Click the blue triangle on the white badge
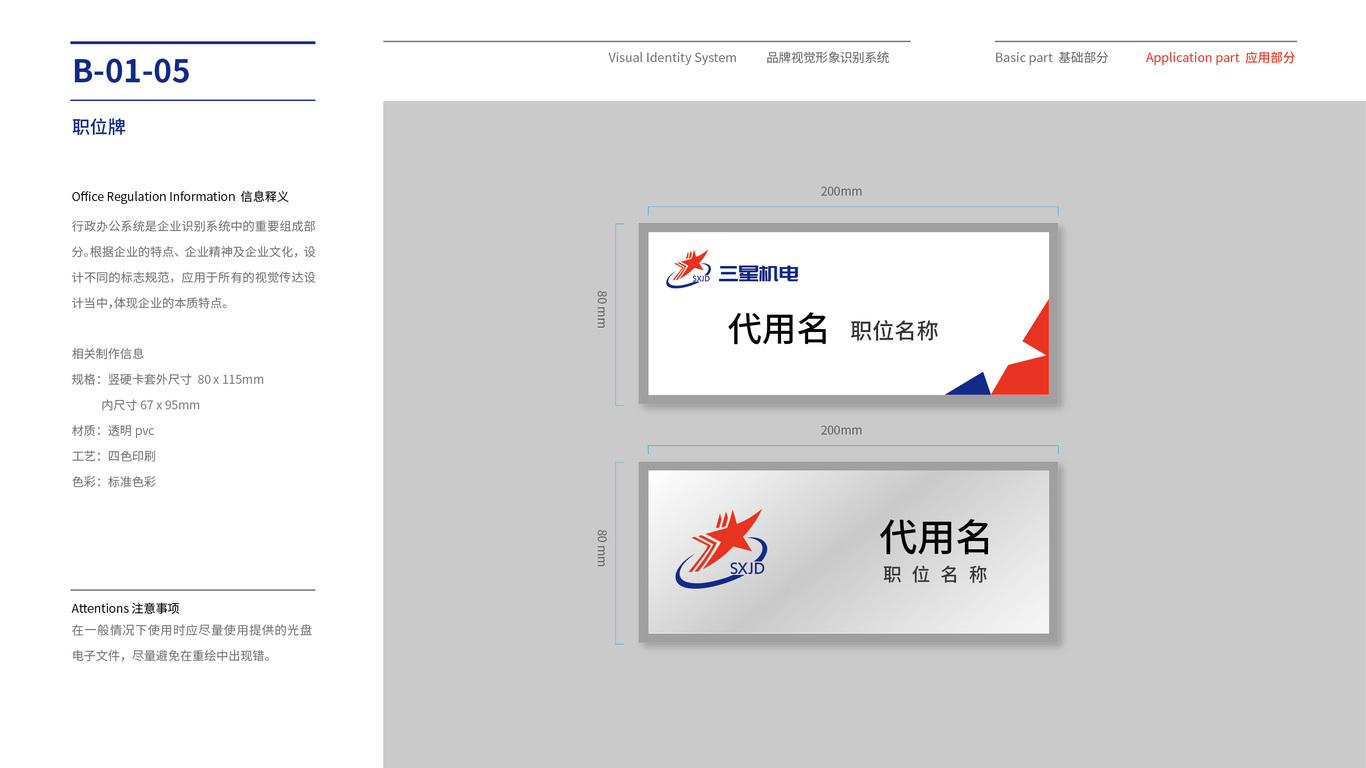This screenshot has height=768, width=1366. pyautogui.click(x=968, y=384)
